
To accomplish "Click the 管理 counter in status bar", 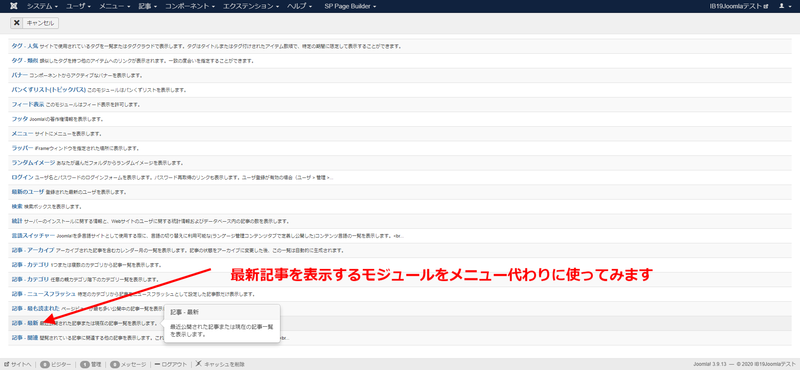I will tap(91, 364).
